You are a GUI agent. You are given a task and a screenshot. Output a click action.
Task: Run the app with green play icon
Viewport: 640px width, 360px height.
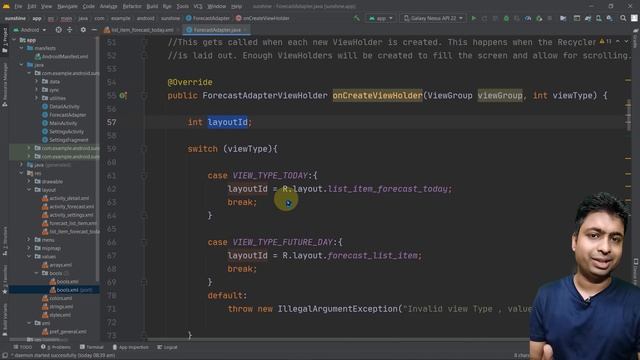473,18
